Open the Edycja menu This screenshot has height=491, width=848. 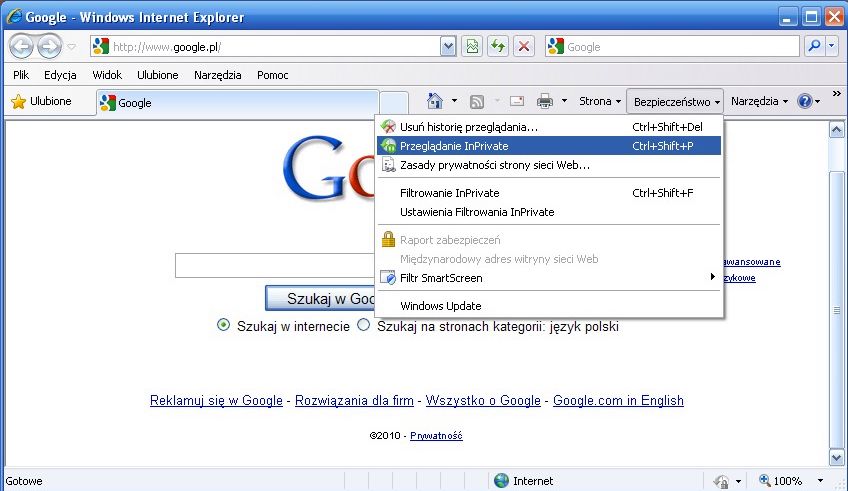coord(60,75)
